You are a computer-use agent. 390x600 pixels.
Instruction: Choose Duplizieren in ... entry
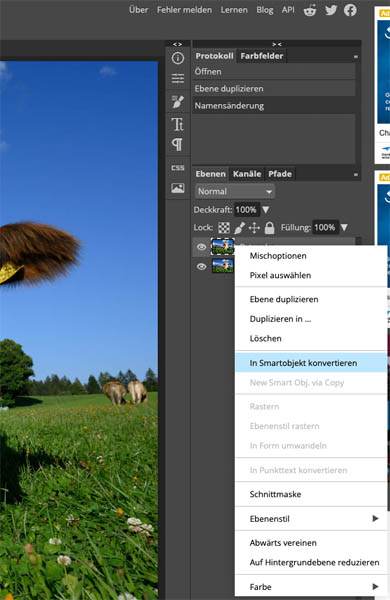pos(311,319)
